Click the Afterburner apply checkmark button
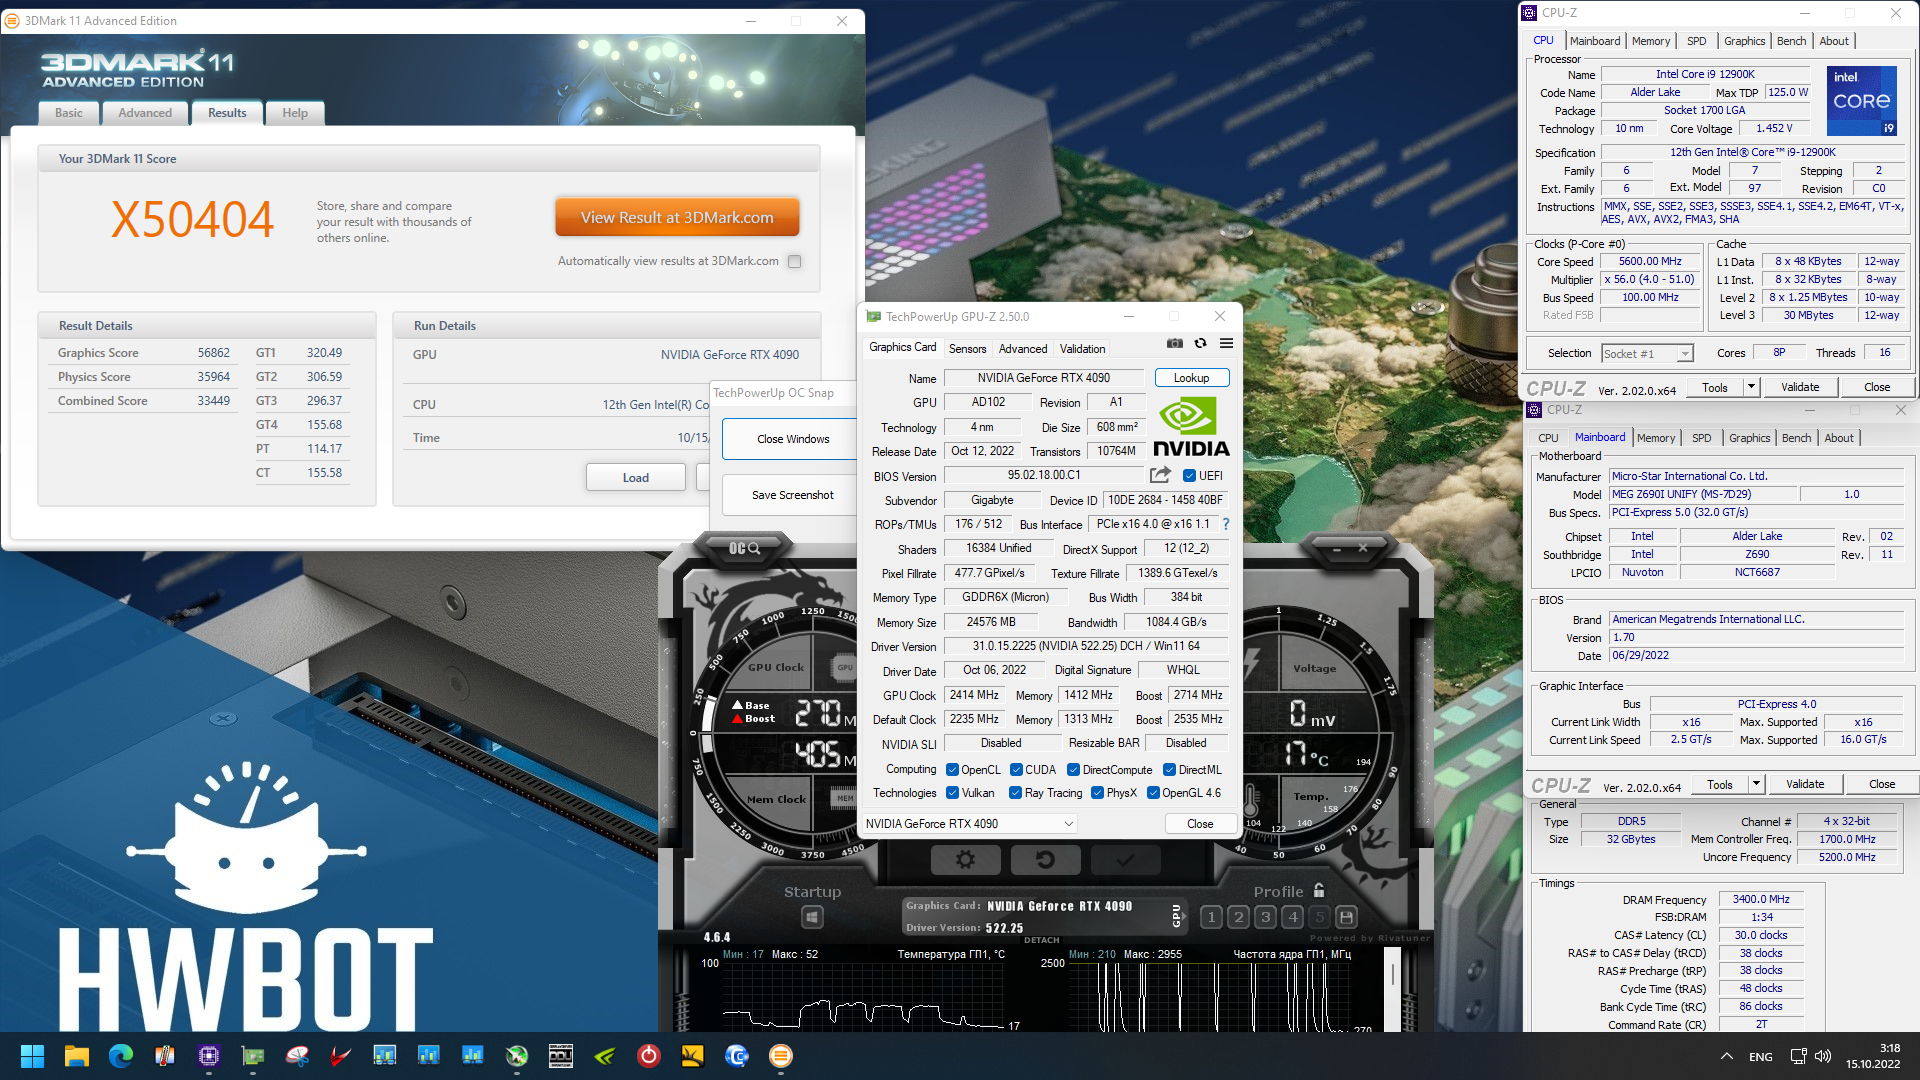Screen dimensions: 1920x1080 [x=1125, y=859]
